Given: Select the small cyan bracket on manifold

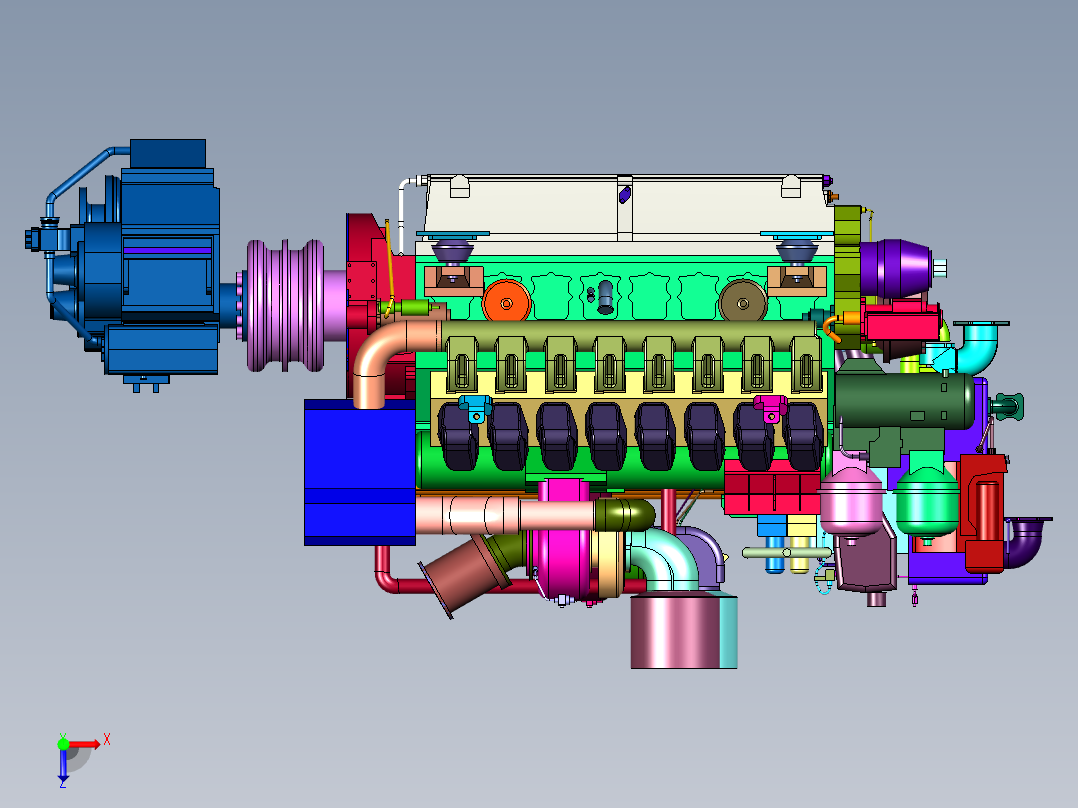Looking at the screenshot, I should click(x=474, y=407).
